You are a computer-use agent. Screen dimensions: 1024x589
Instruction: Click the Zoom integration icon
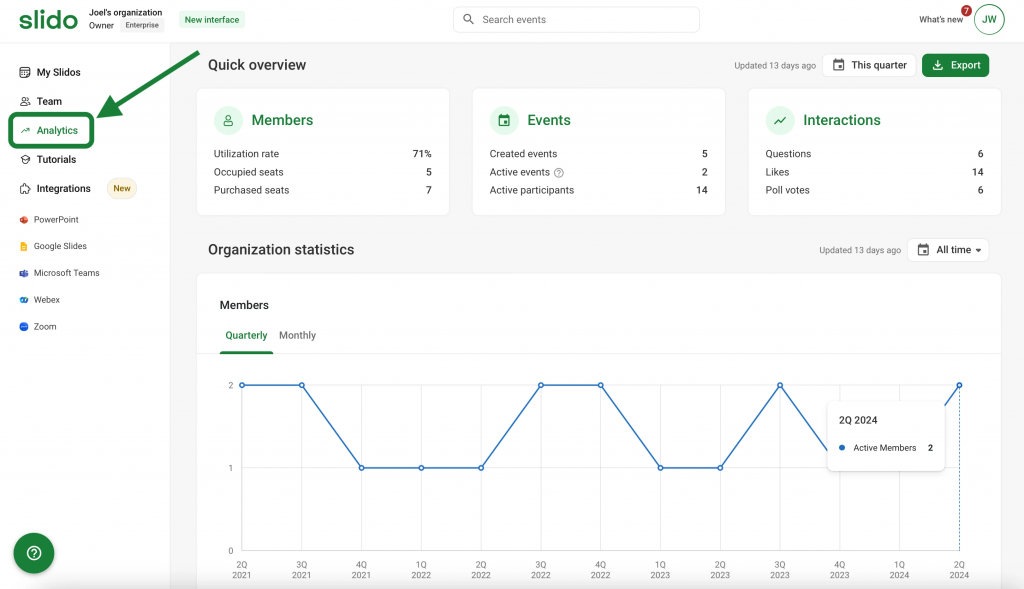pyautogui.click(x=24, y=326)
